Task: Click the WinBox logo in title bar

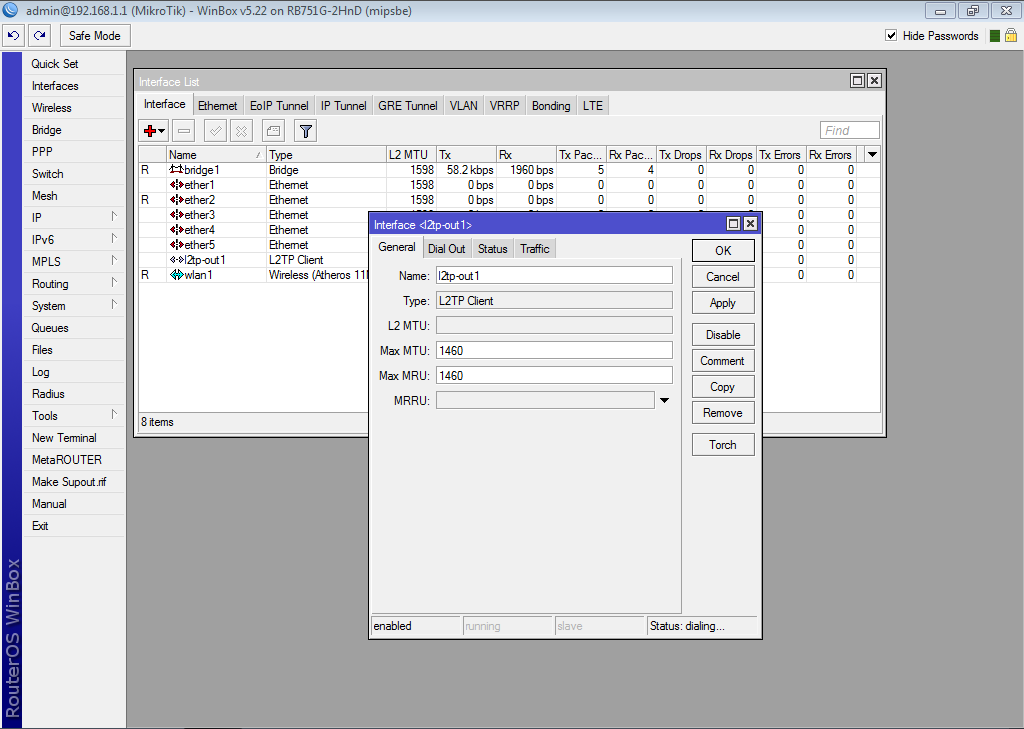Action: 10,10
